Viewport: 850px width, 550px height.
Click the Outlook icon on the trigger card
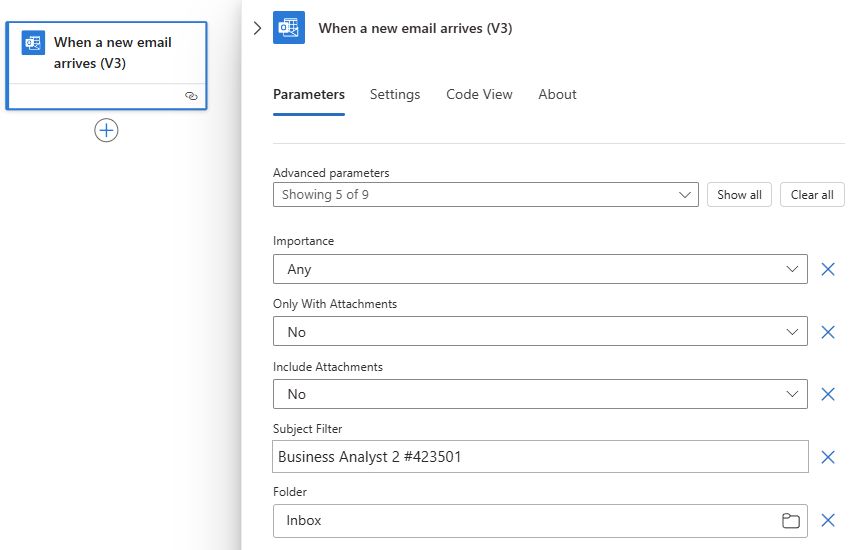tap(33, 43)
